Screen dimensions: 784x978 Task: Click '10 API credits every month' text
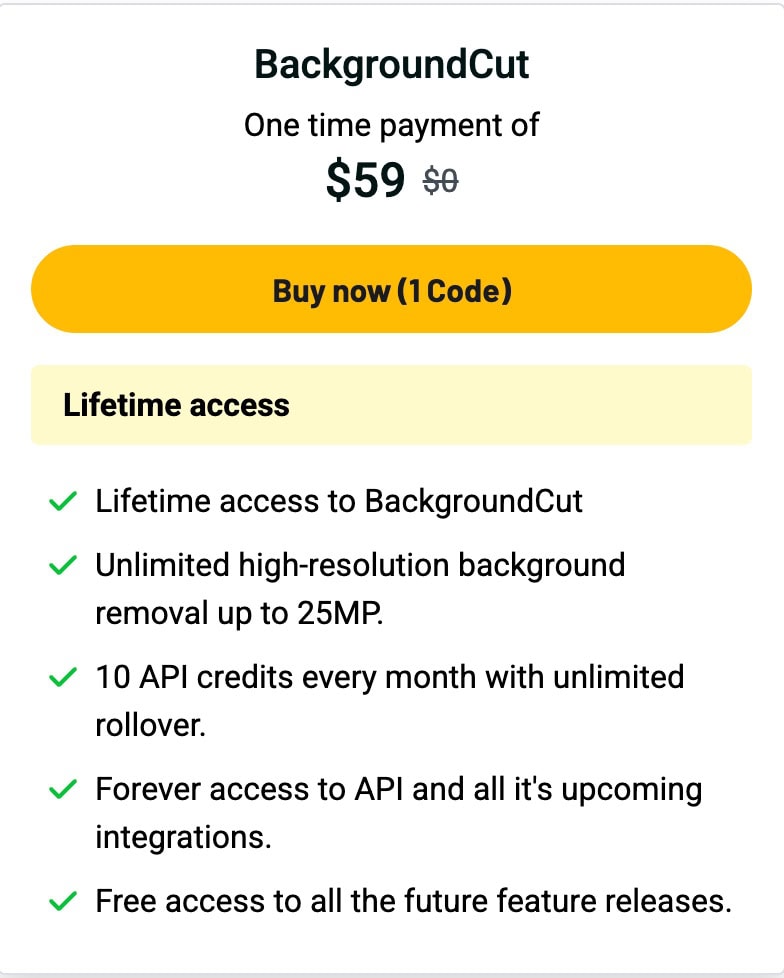click(390, 677)
